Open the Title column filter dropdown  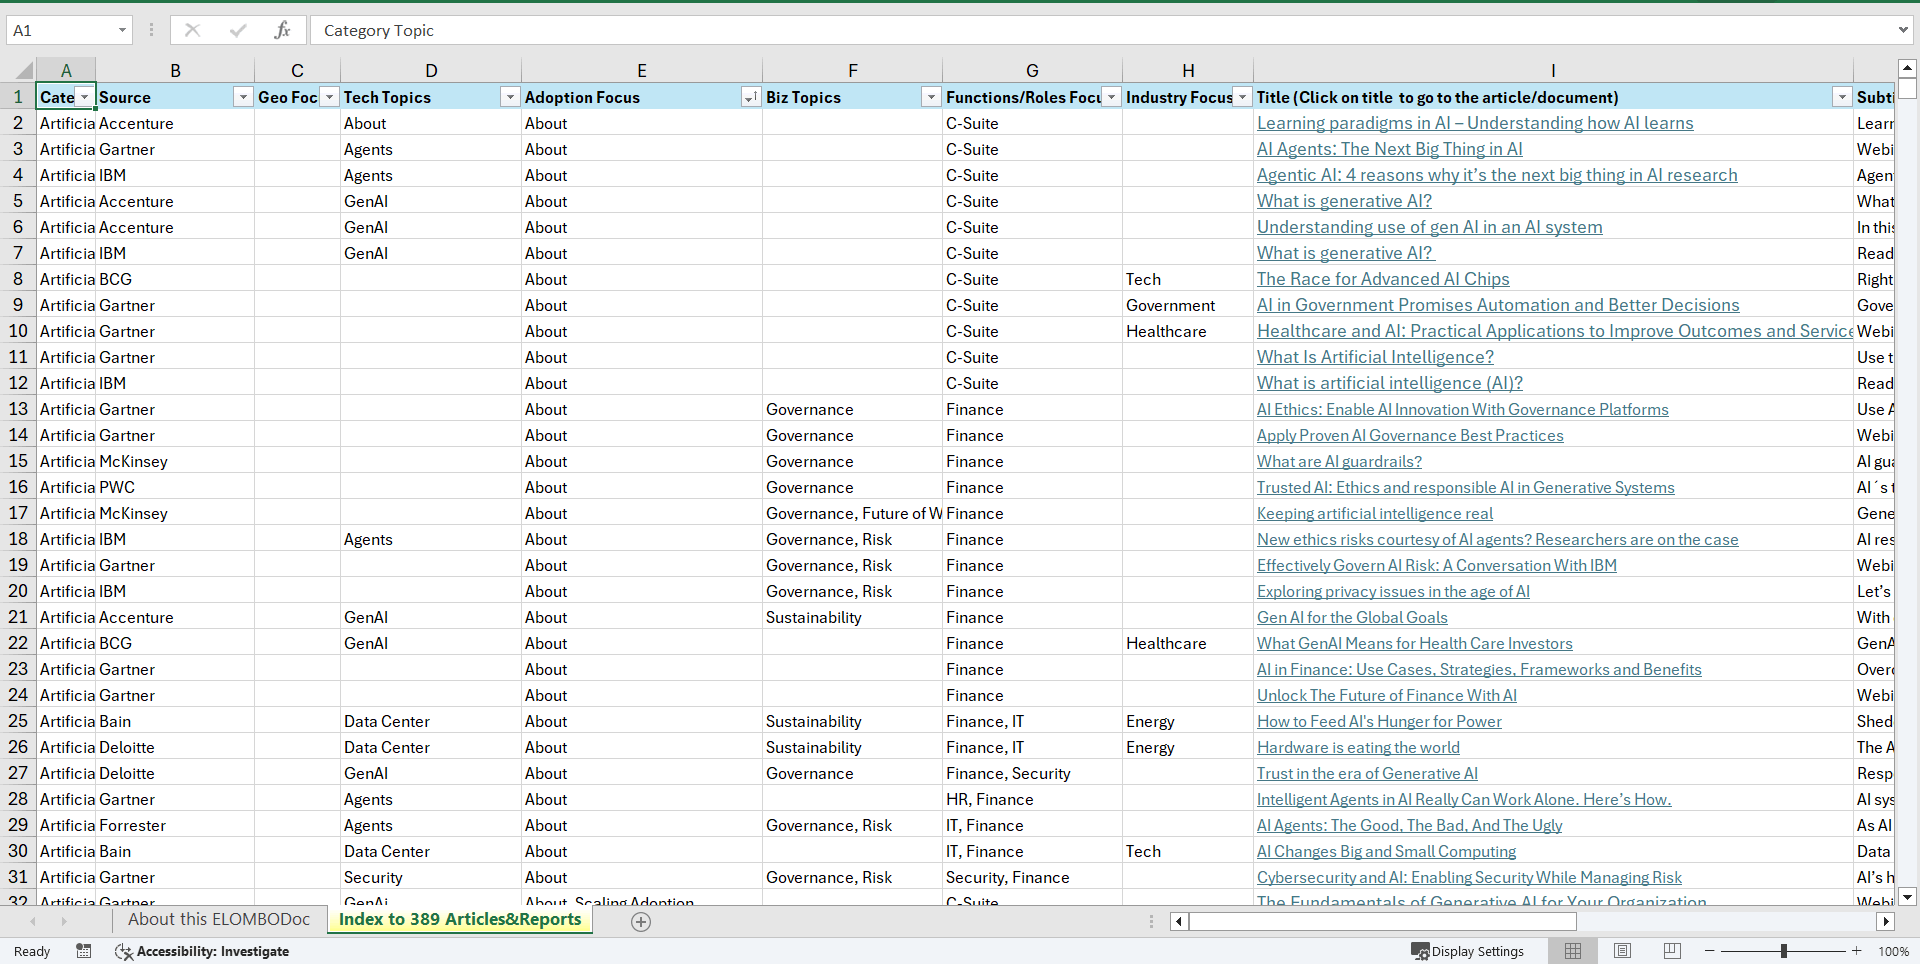[x=1841, y=97]
